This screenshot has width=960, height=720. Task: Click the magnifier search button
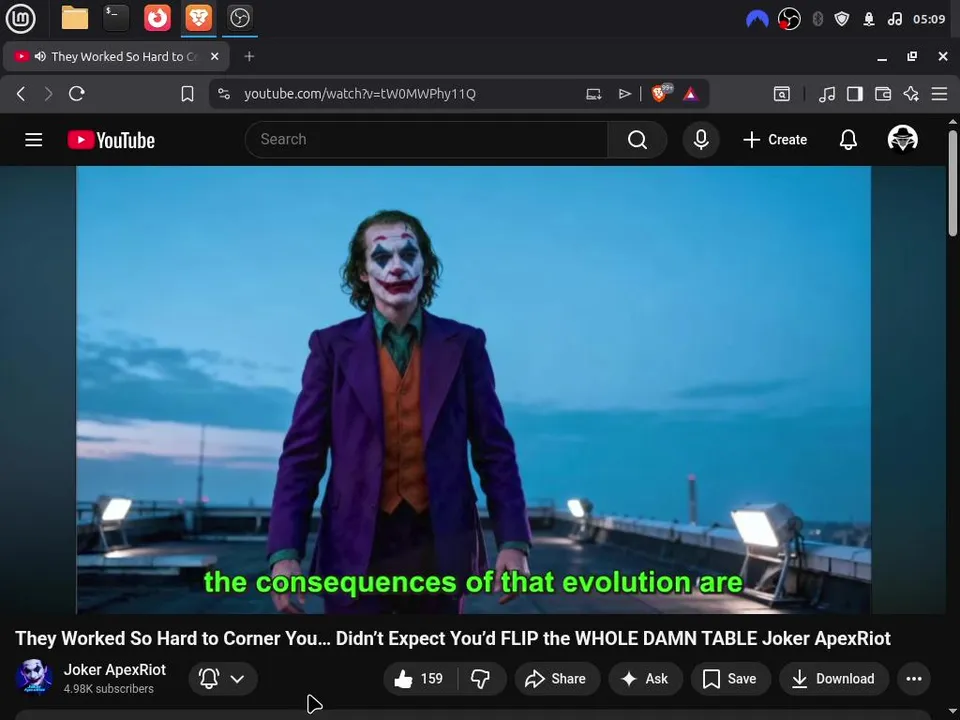pos(637,140)
